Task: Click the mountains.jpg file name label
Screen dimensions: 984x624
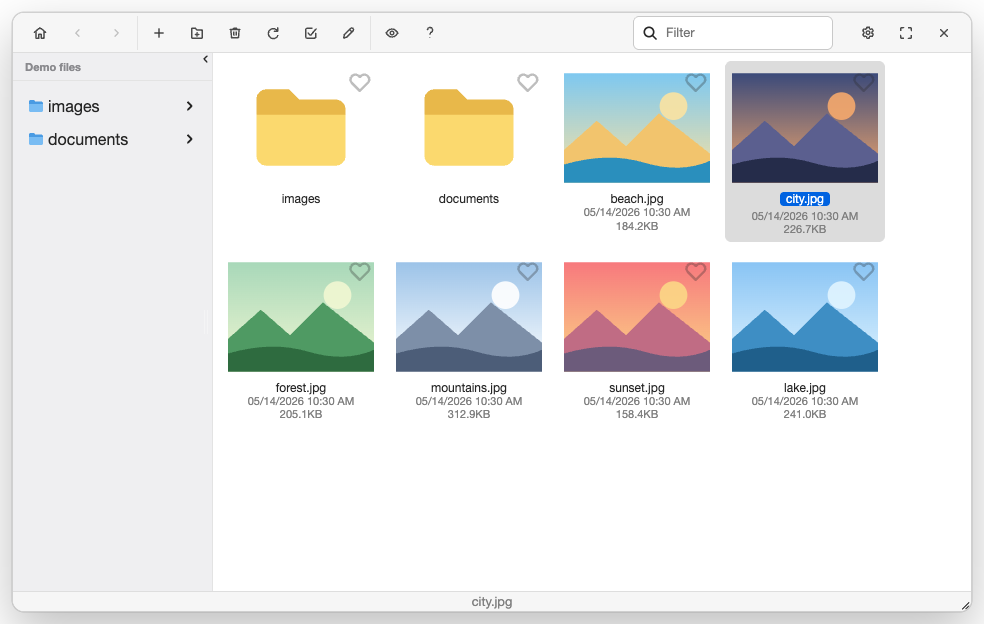Action: point(469,388)
